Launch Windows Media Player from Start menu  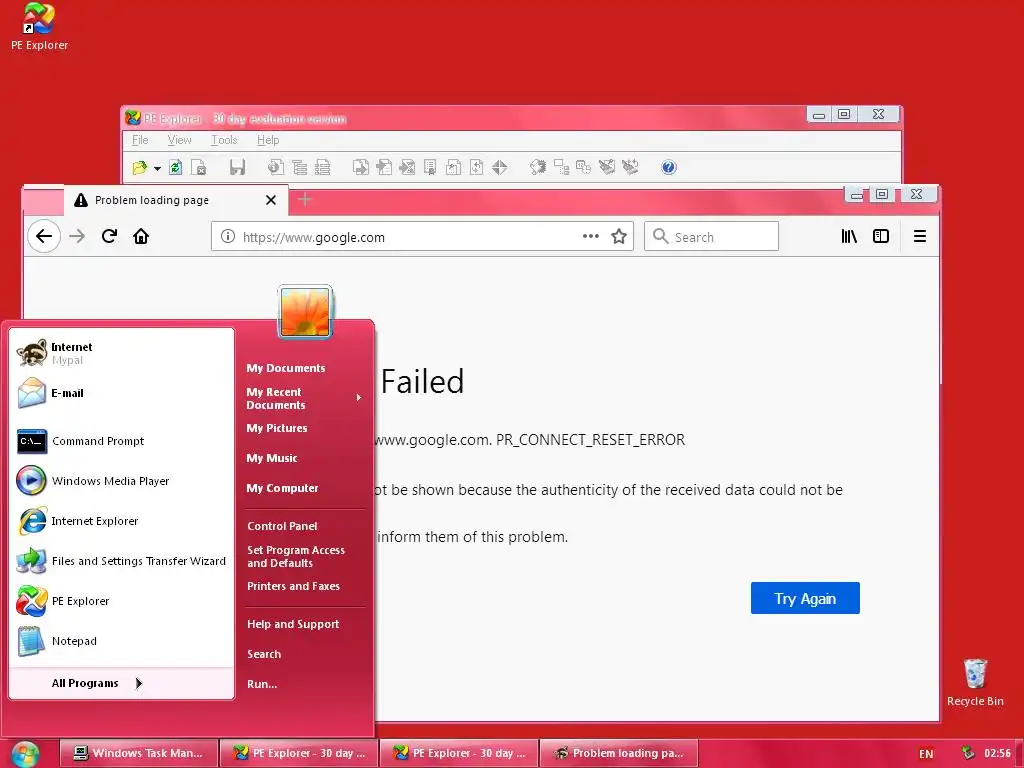click(x=122, y=481)
